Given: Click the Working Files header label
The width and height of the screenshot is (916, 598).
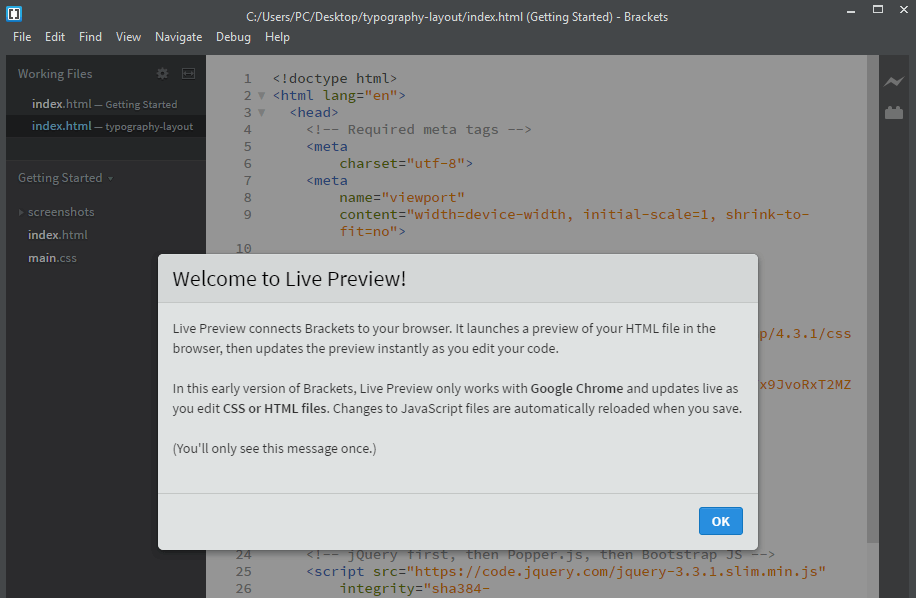Looking at the screenshot, I should [x=55, y=74].
